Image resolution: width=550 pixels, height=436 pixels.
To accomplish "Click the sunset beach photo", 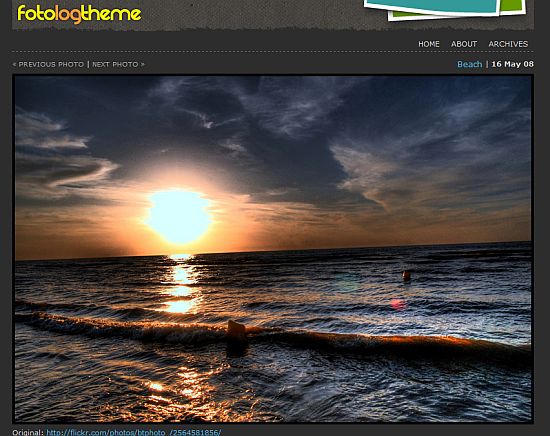I will 273,248.
